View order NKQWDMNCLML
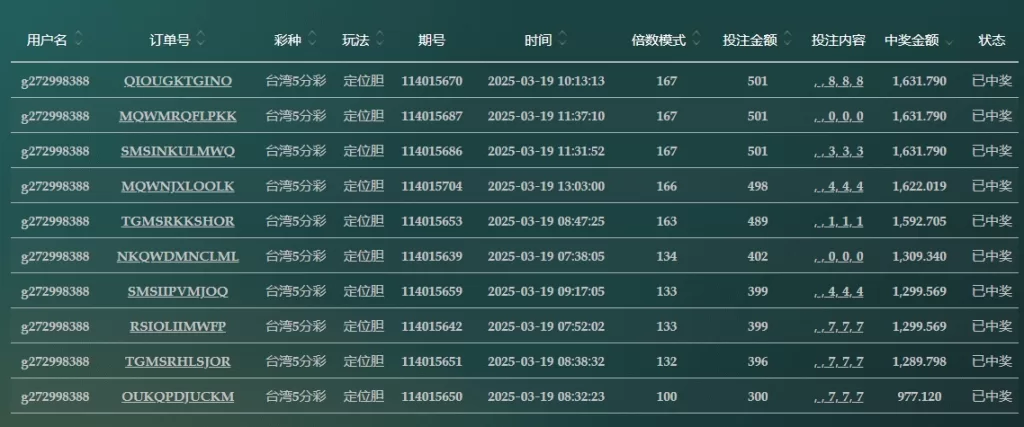This screenshot has width=1024, height=427. tap(178, 257)
